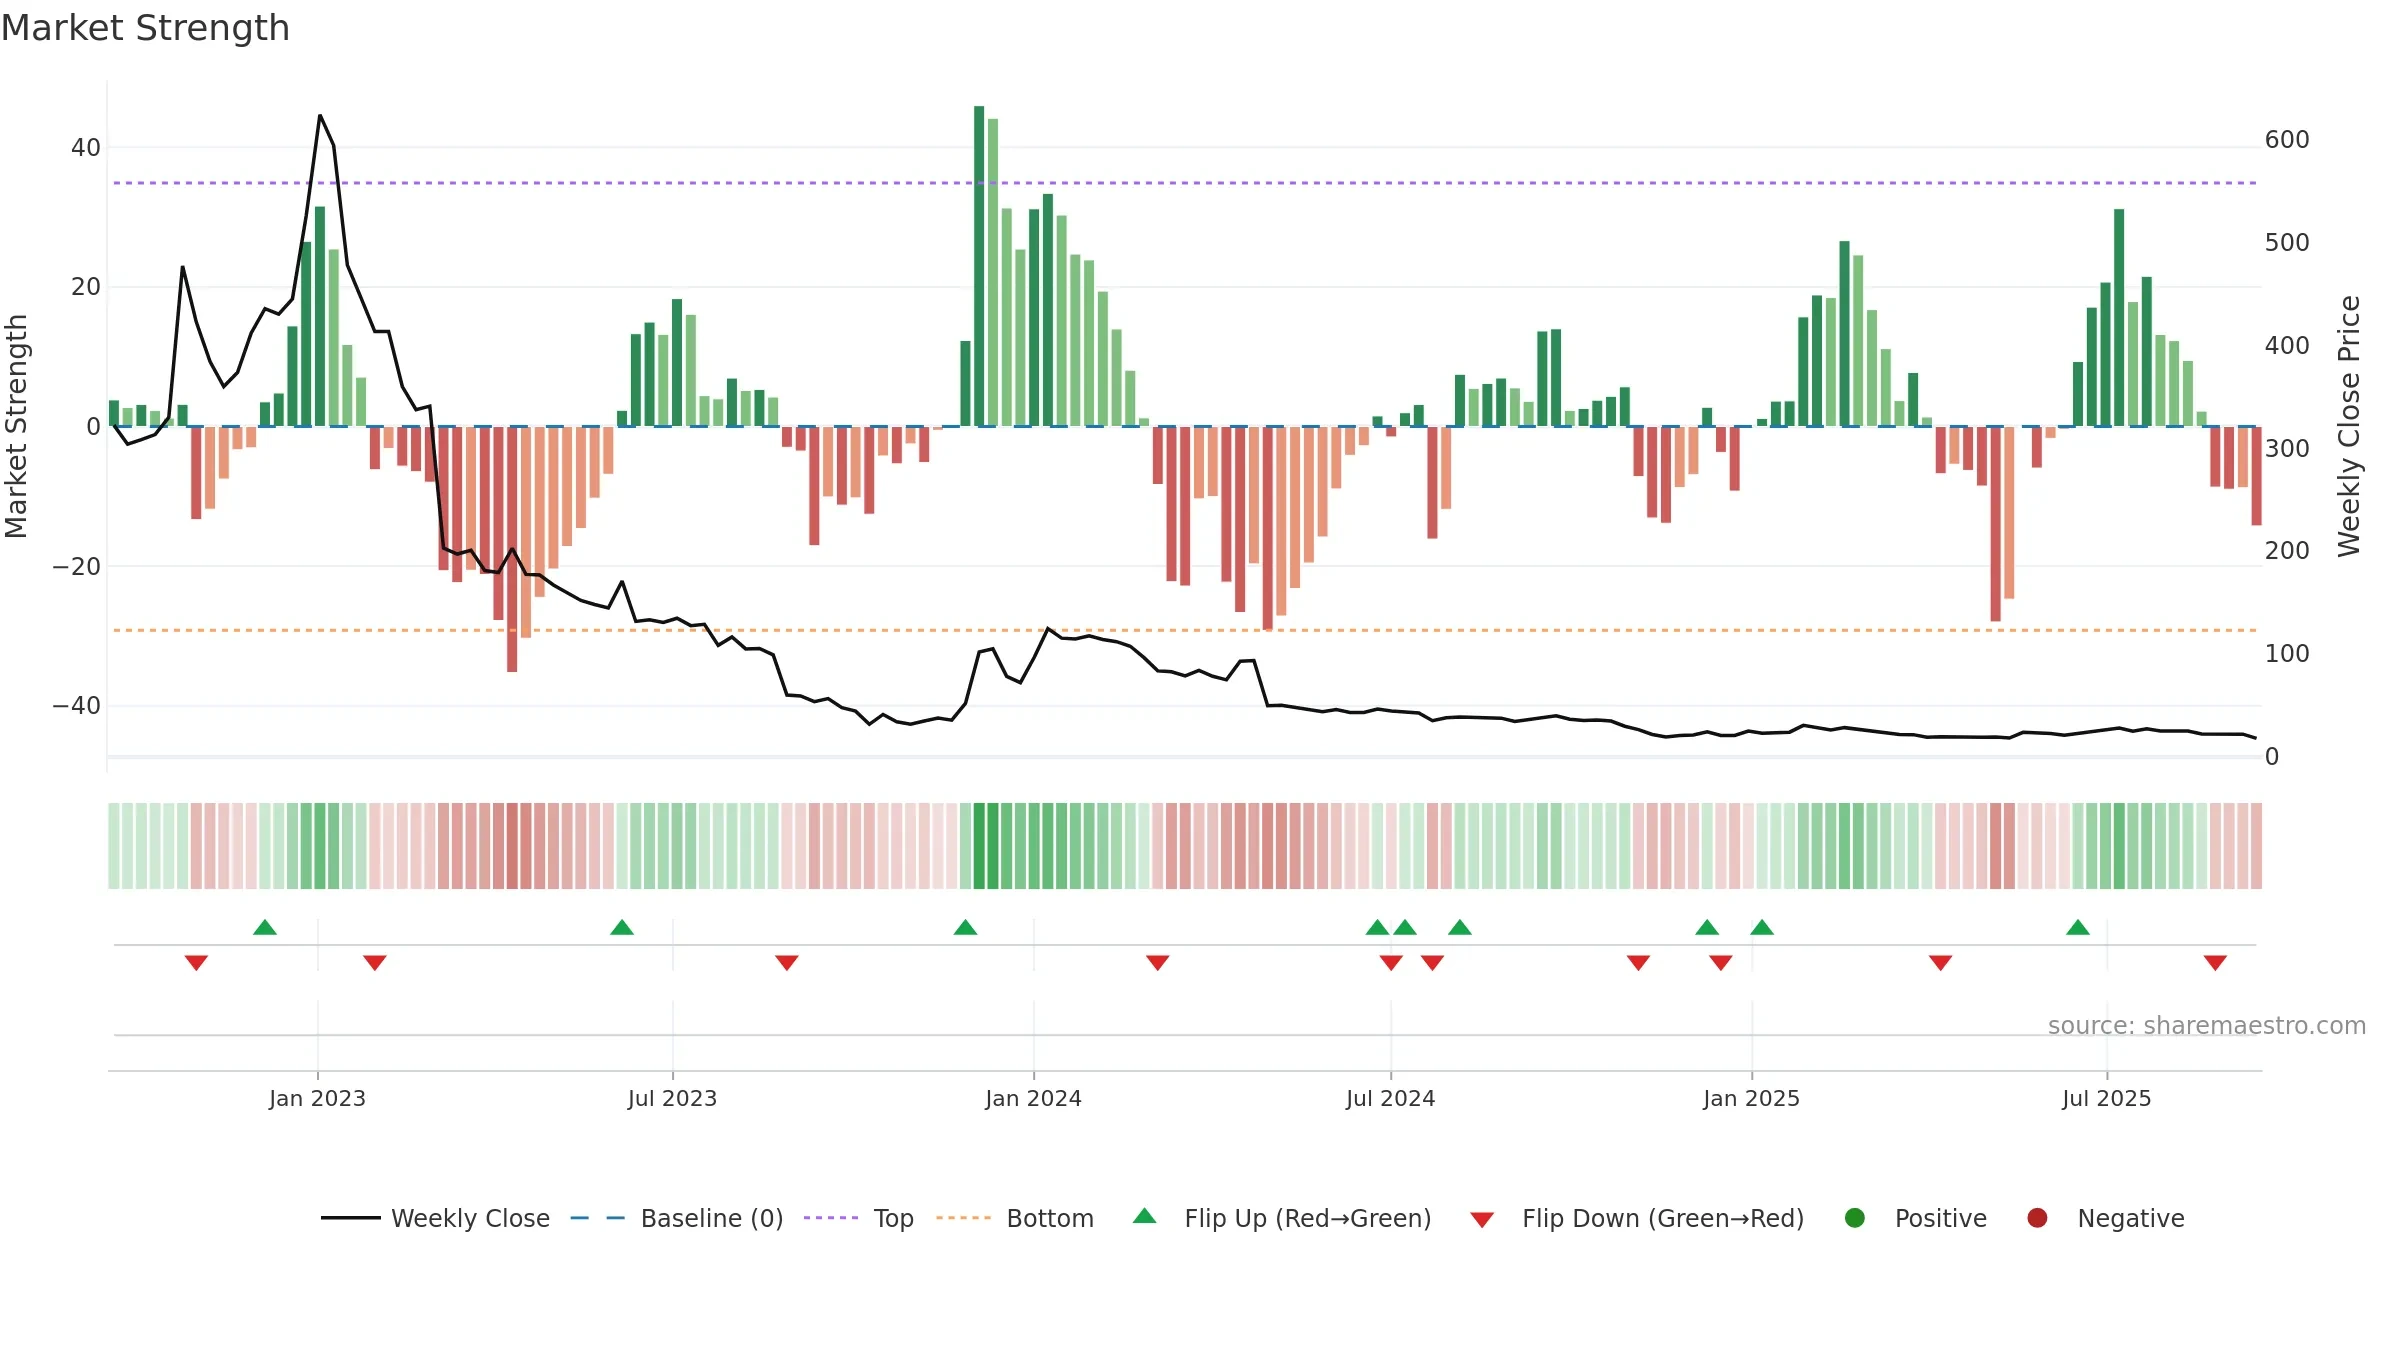Toggle the Flip Up (Red→Green) legend entry
This screenshot has width=2400, height=1350.
[1282, 1218]
